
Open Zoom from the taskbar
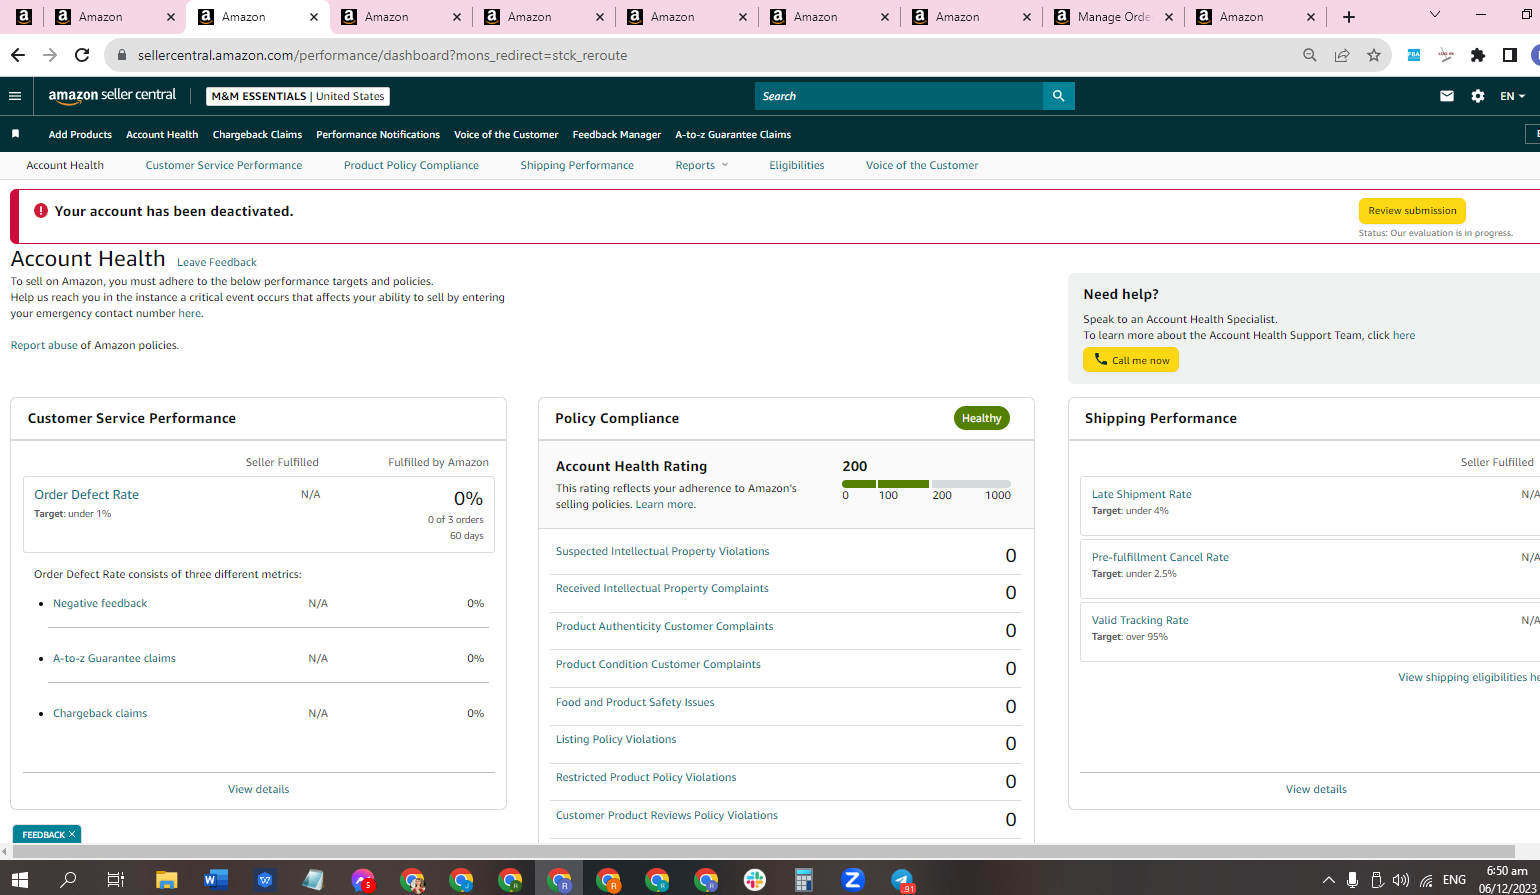coord(853,880)
